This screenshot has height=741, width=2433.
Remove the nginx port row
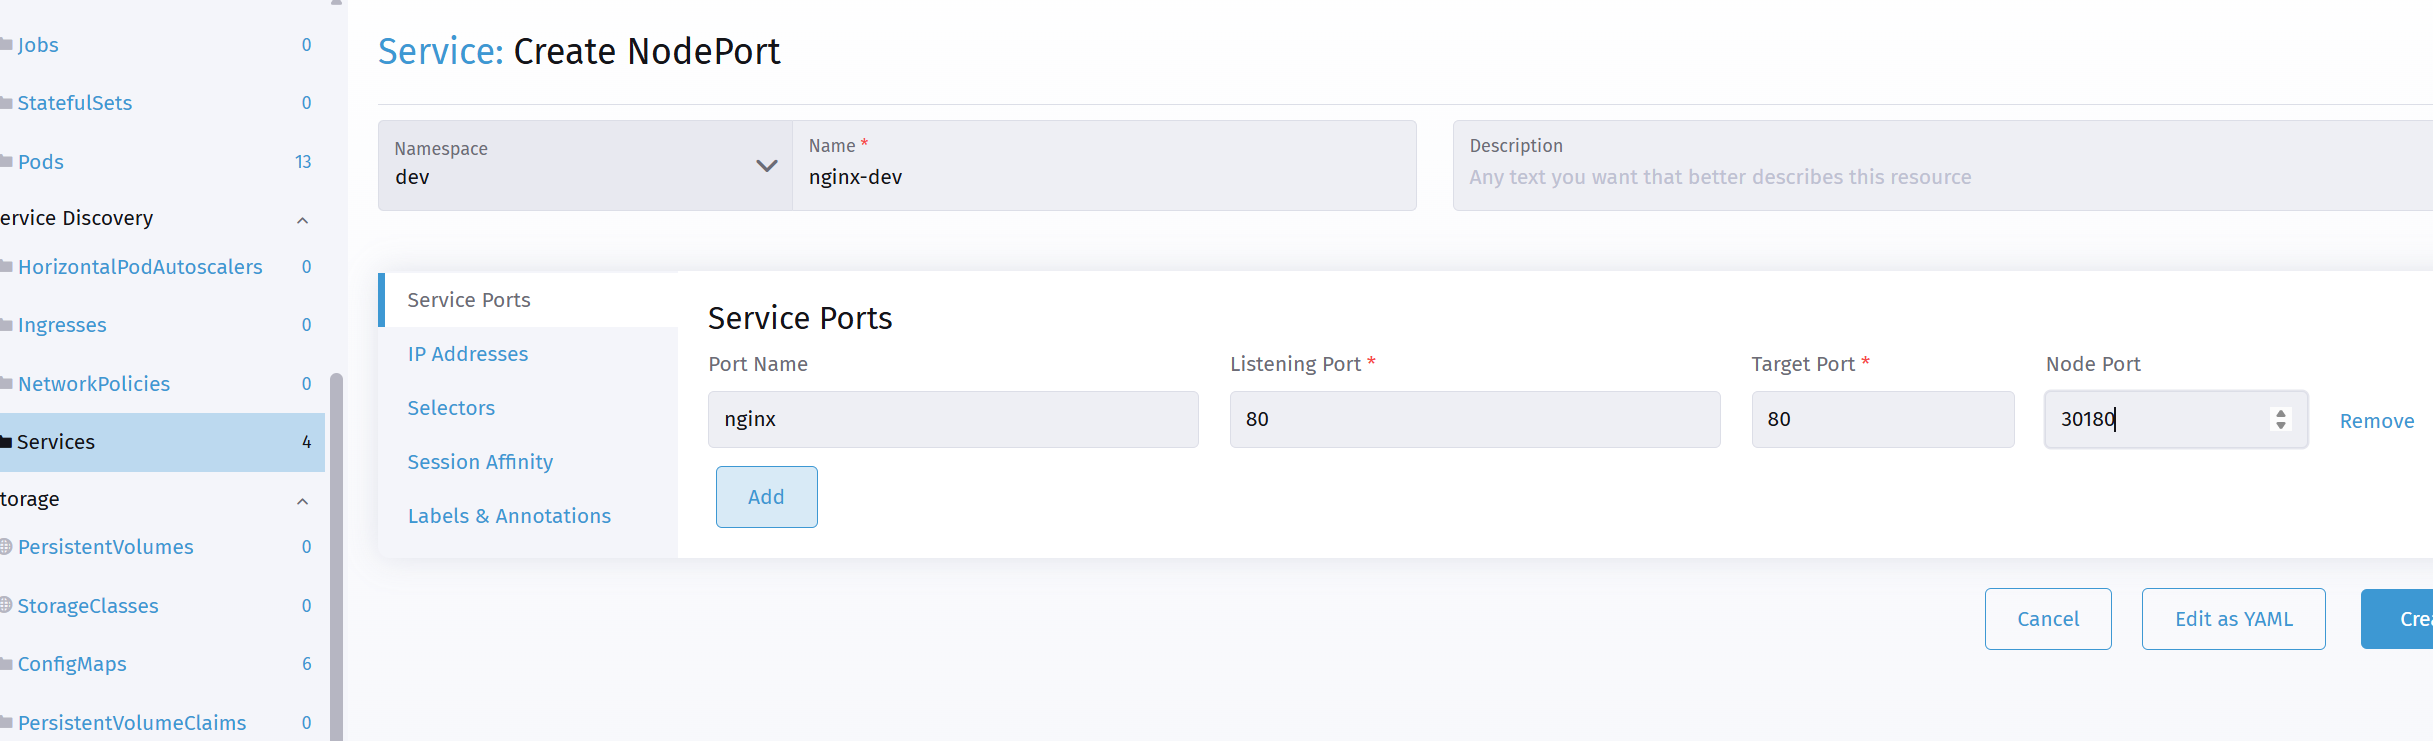[x=2377, y=421]
